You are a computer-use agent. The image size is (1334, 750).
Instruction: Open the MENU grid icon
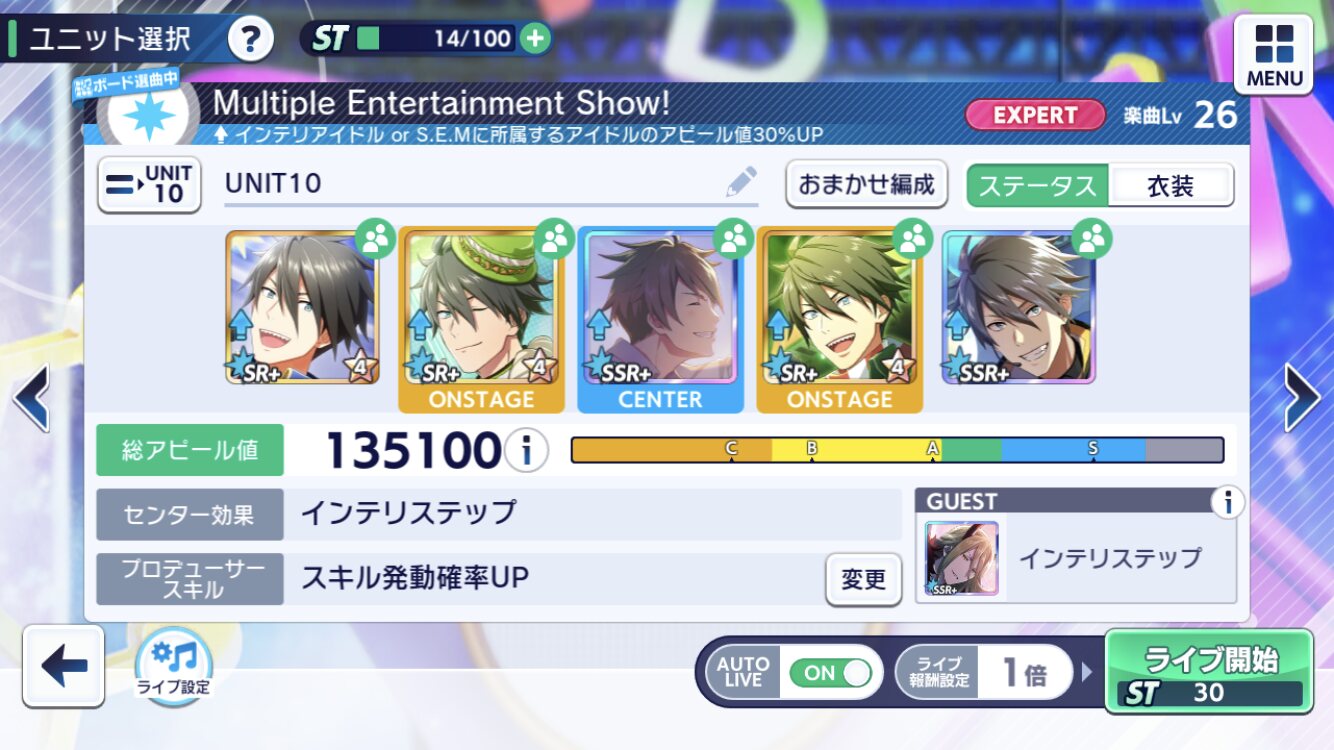(1274, 54)
